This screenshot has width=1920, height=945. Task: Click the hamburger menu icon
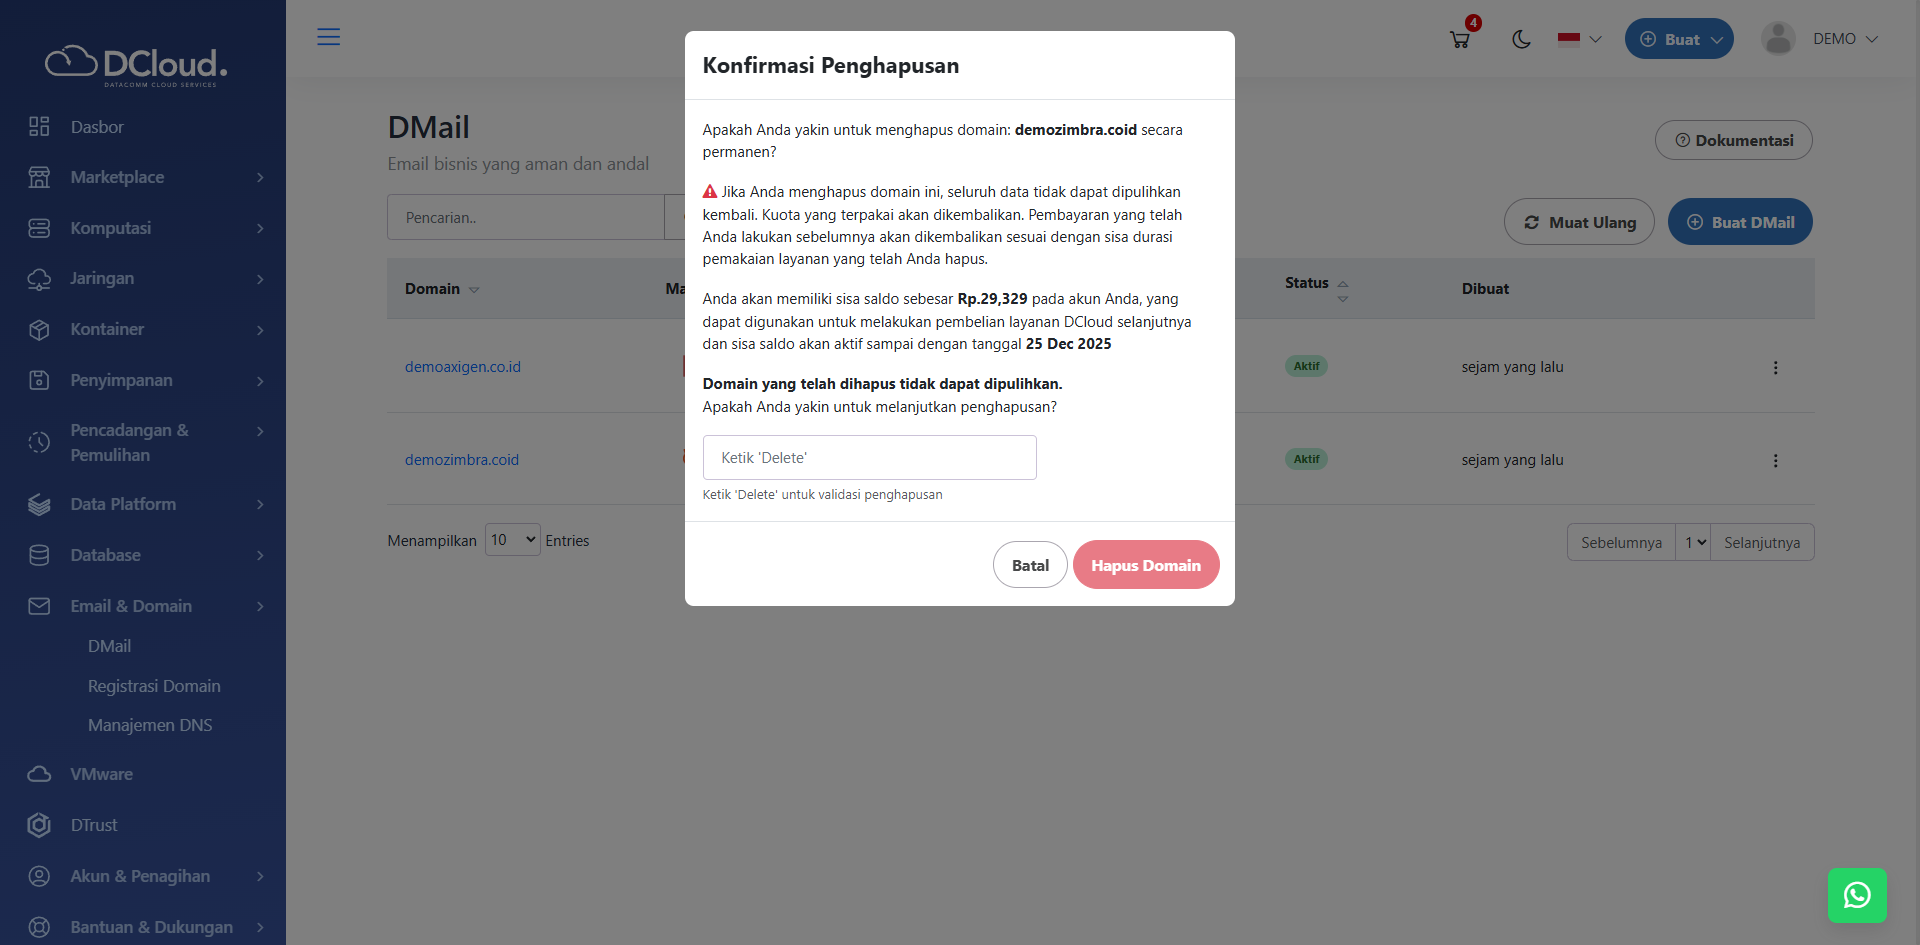point(328,37)
